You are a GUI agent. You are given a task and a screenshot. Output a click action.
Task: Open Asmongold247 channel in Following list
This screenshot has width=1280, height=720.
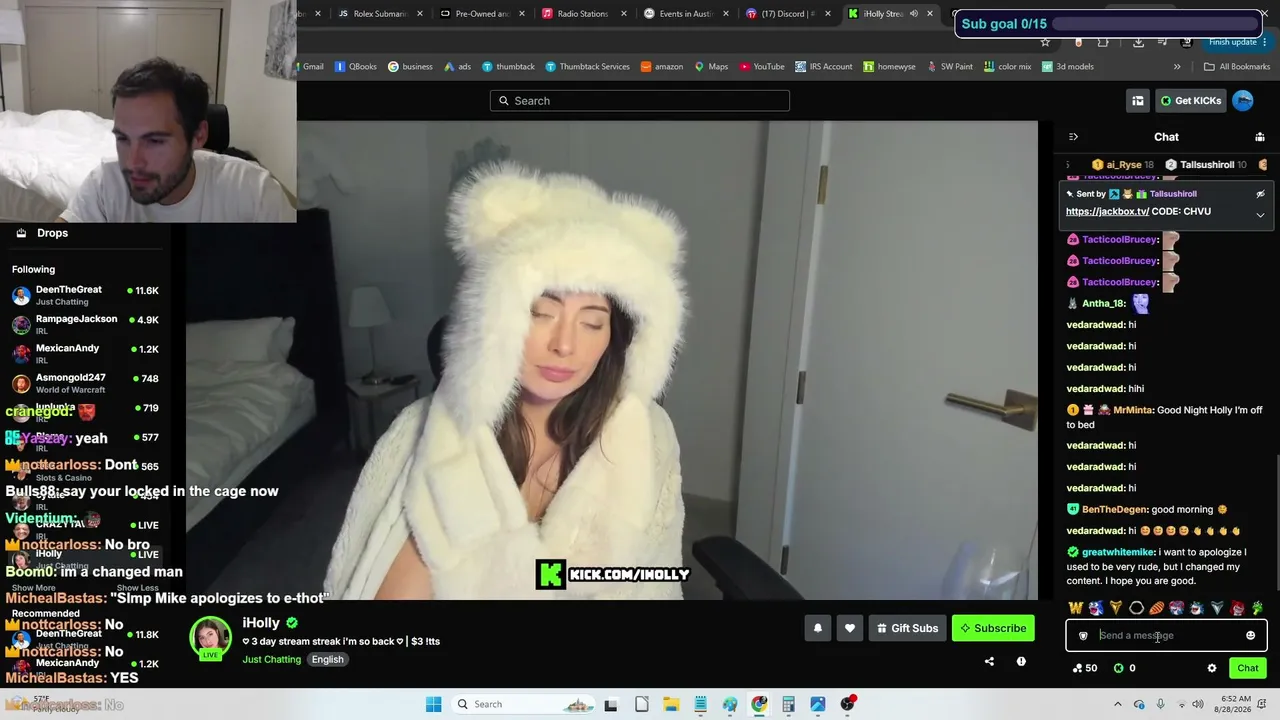coord(85,383)
